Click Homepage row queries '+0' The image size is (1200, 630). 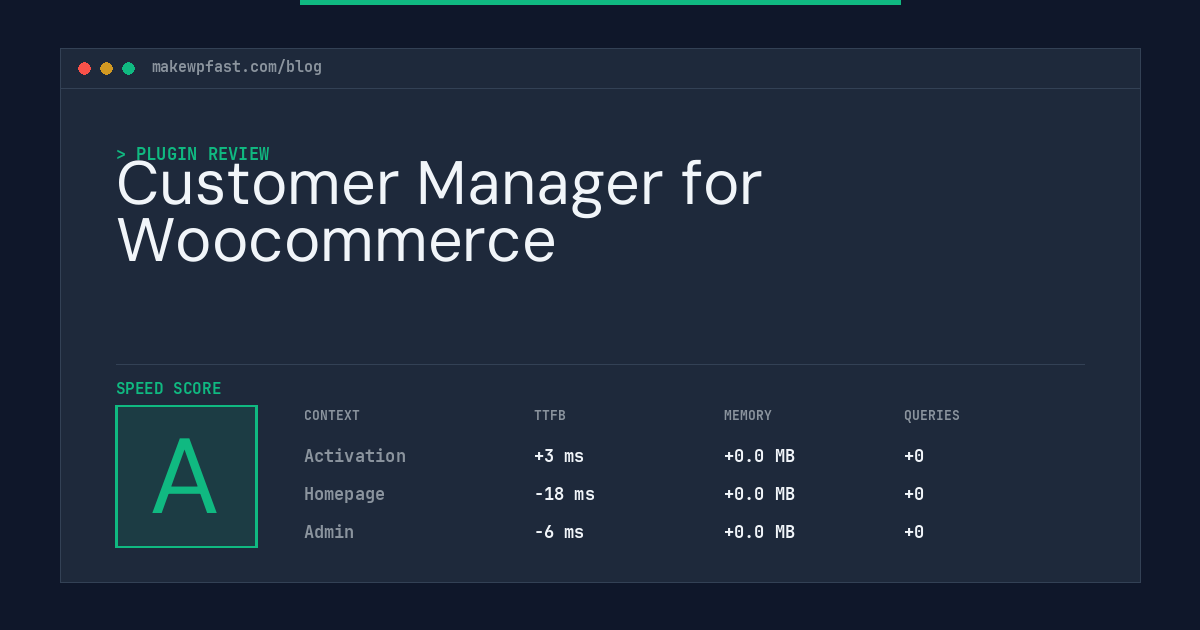(914, 494)
